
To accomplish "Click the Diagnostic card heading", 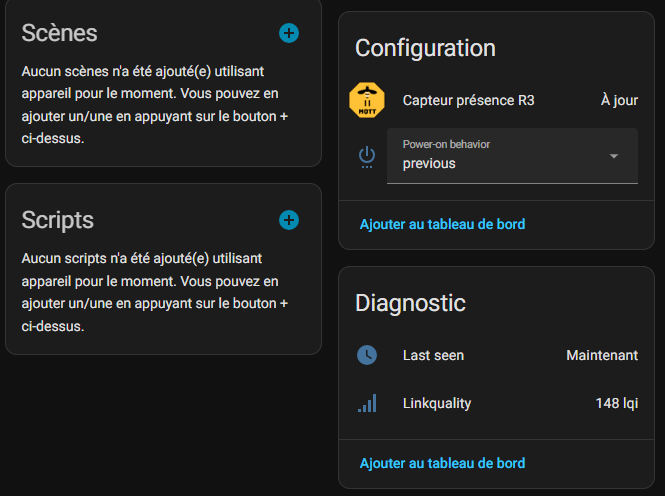I will [410, 302].
